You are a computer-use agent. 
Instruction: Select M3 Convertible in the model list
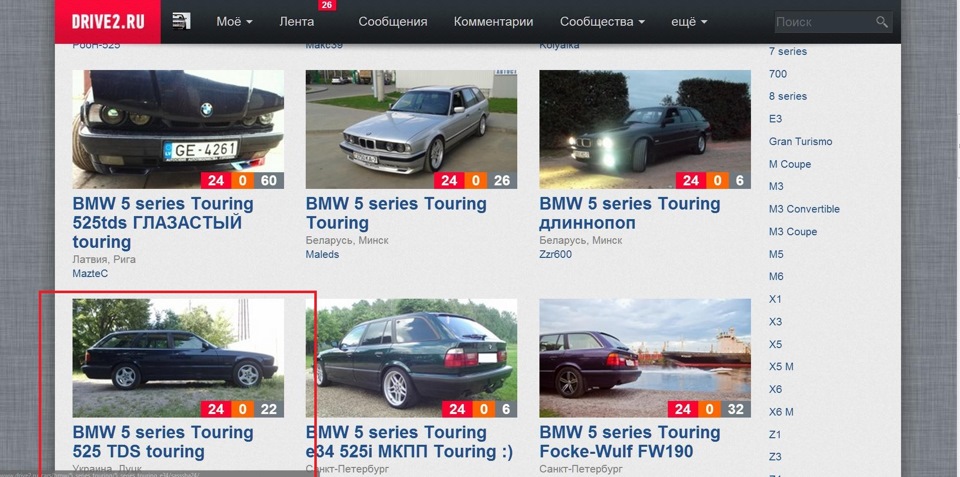click(x=804, y=209)
